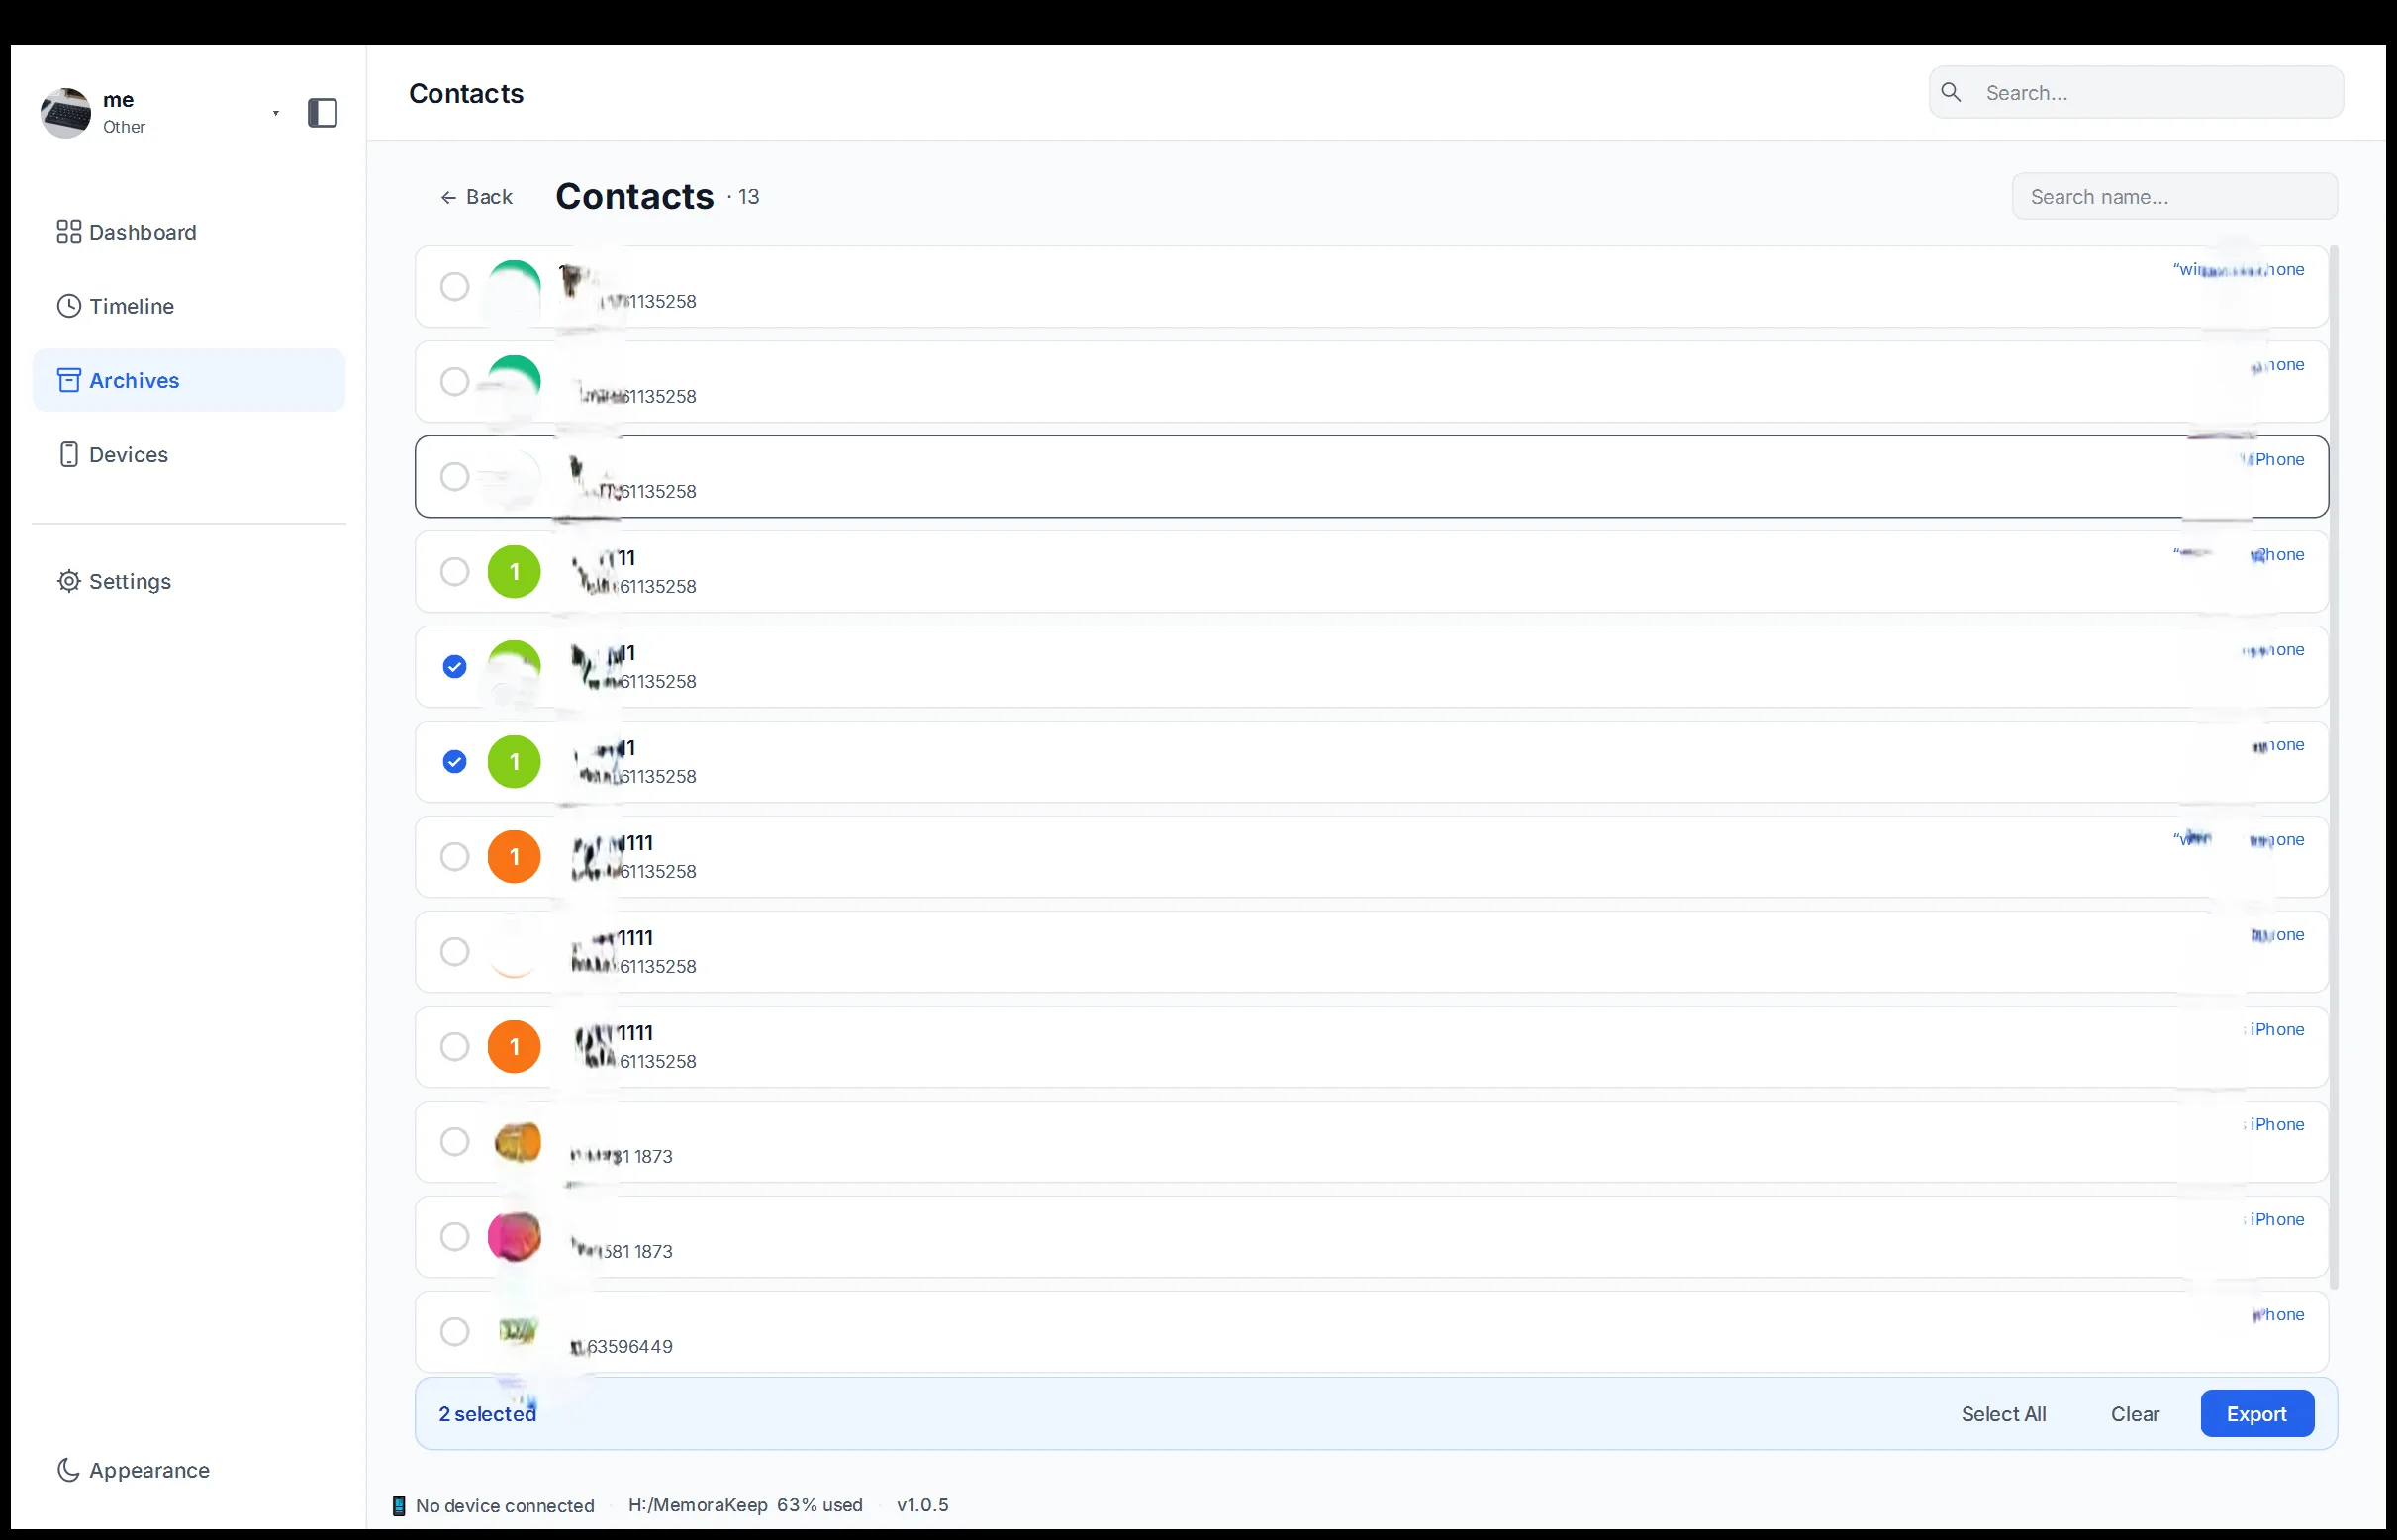Open Dashboard in sidebar

[x=189, y=232]
